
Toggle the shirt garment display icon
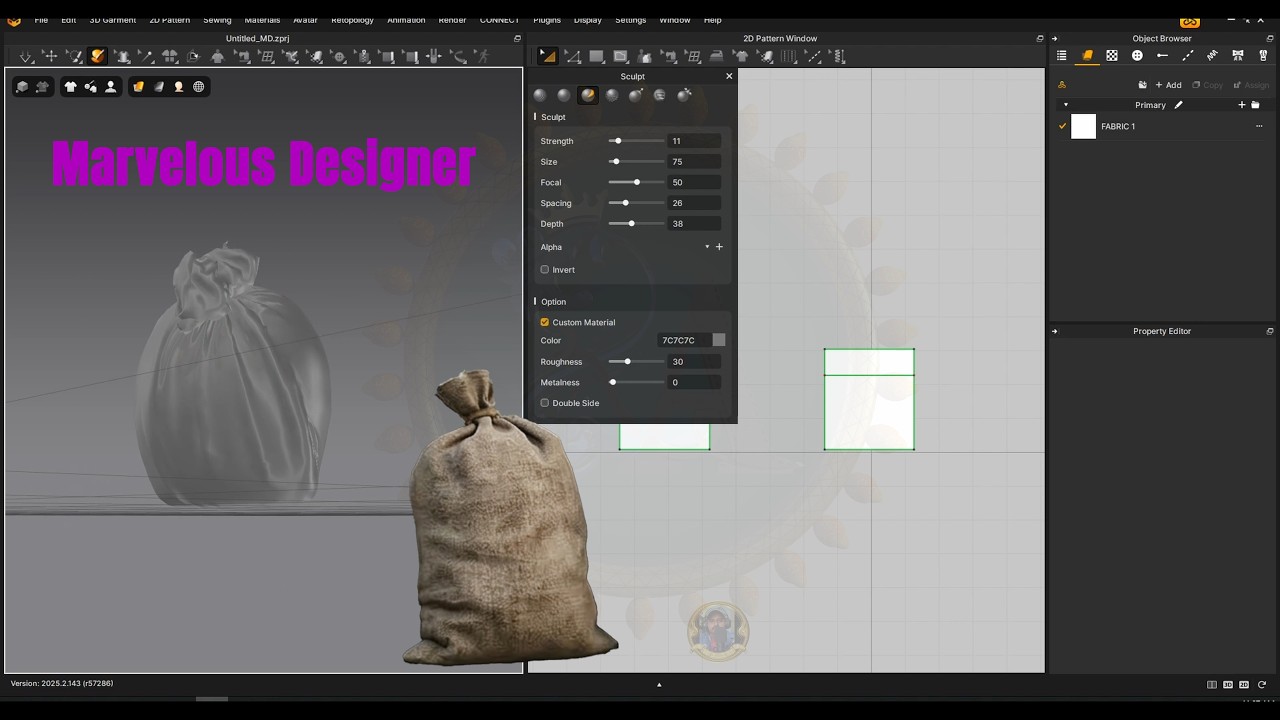[70, 87]
